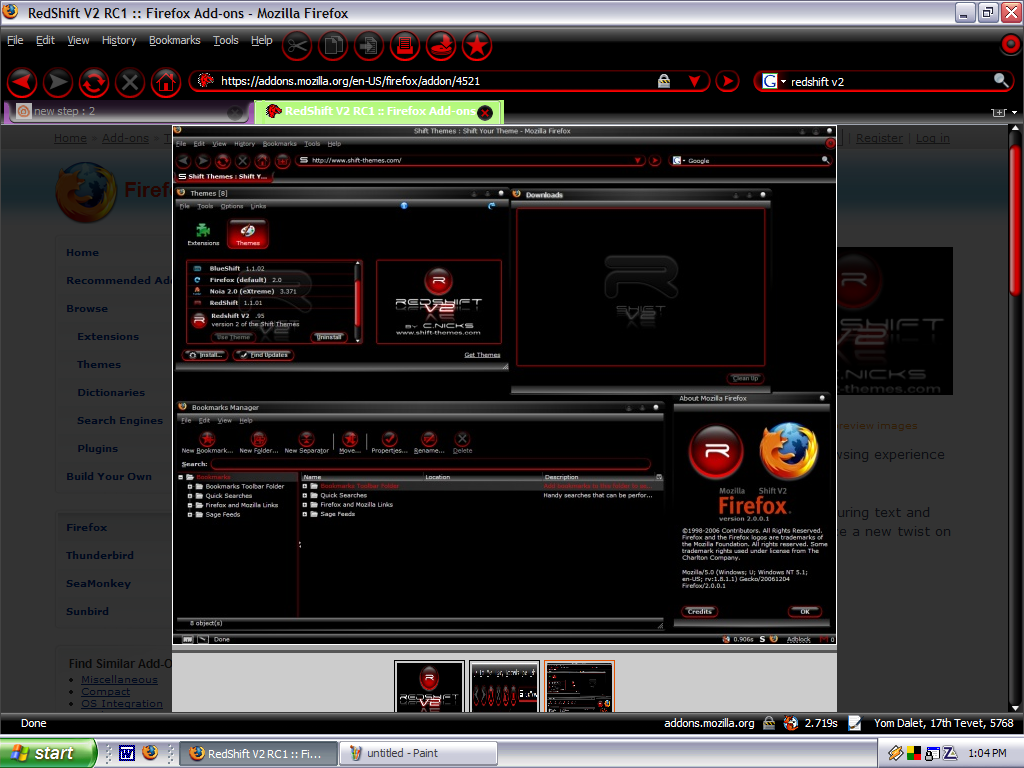Select the first RedShift preview thumbnail
This screenshot has height=768, width=1024.
click(429, 686)
